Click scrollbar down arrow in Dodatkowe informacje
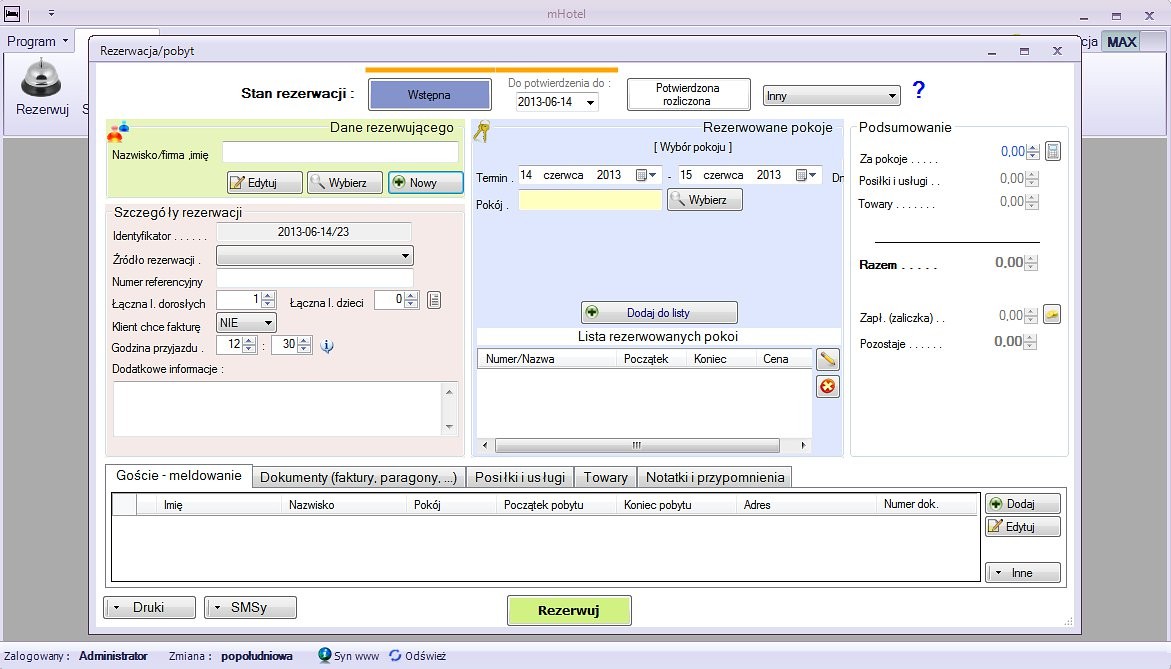1171x669 pixels. point(450,427)
